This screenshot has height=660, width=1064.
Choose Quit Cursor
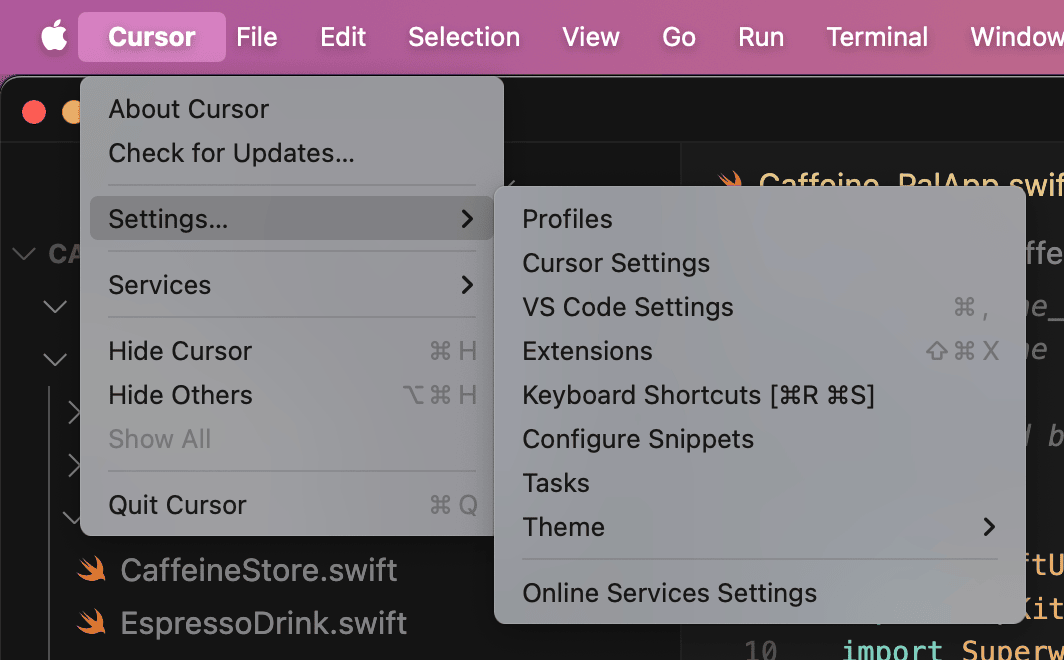click(x=177, y=505)
